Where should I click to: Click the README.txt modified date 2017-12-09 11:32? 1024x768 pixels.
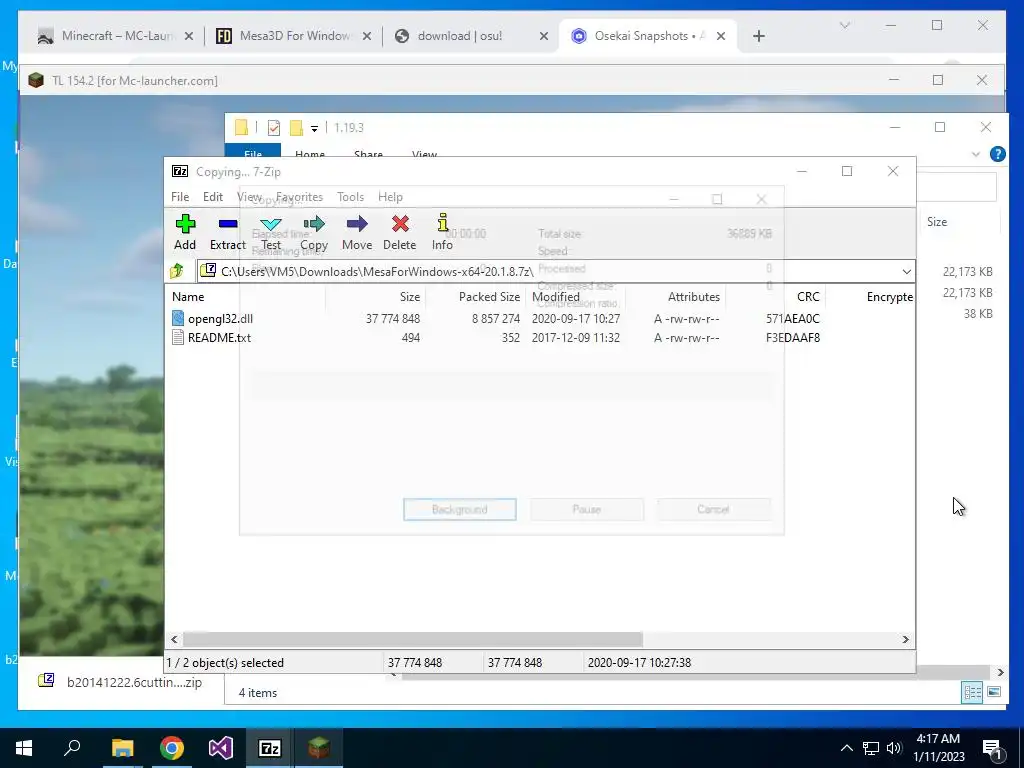coord(575,338)
